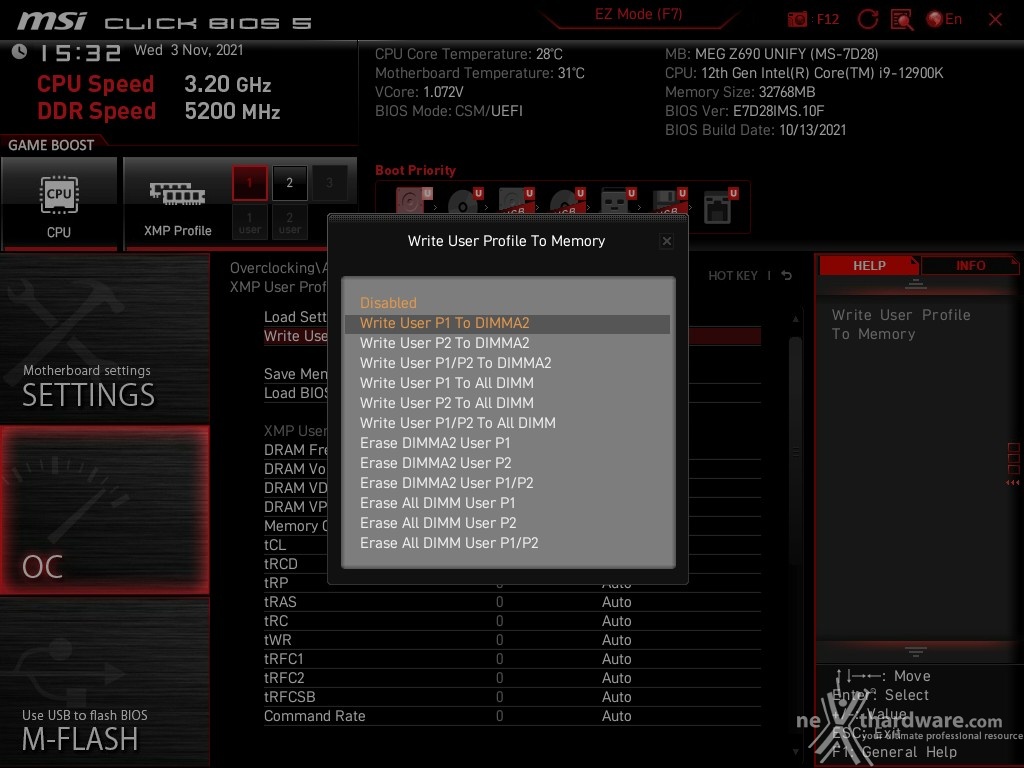Change language using the globe En icon
The height and width of the screenshot is (768, 1024).
[x=944, y=20]
